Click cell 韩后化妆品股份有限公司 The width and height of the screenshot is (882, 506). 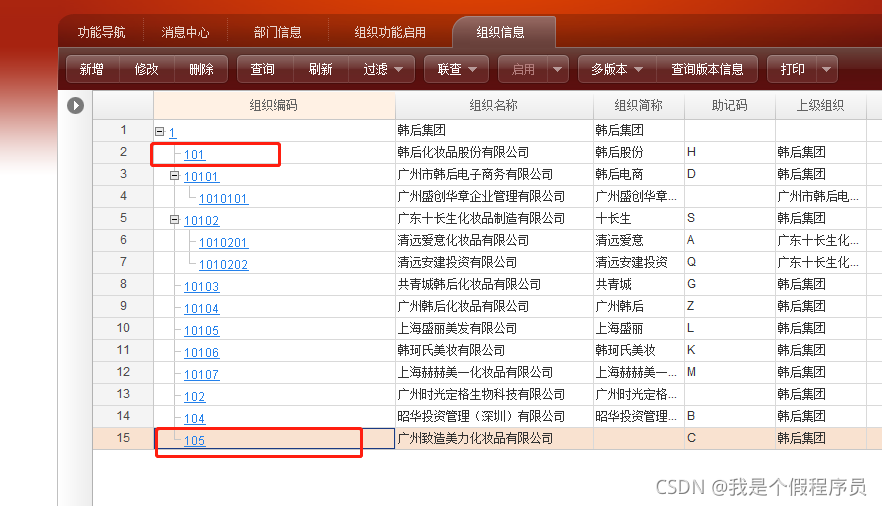[x=494, y=152]
